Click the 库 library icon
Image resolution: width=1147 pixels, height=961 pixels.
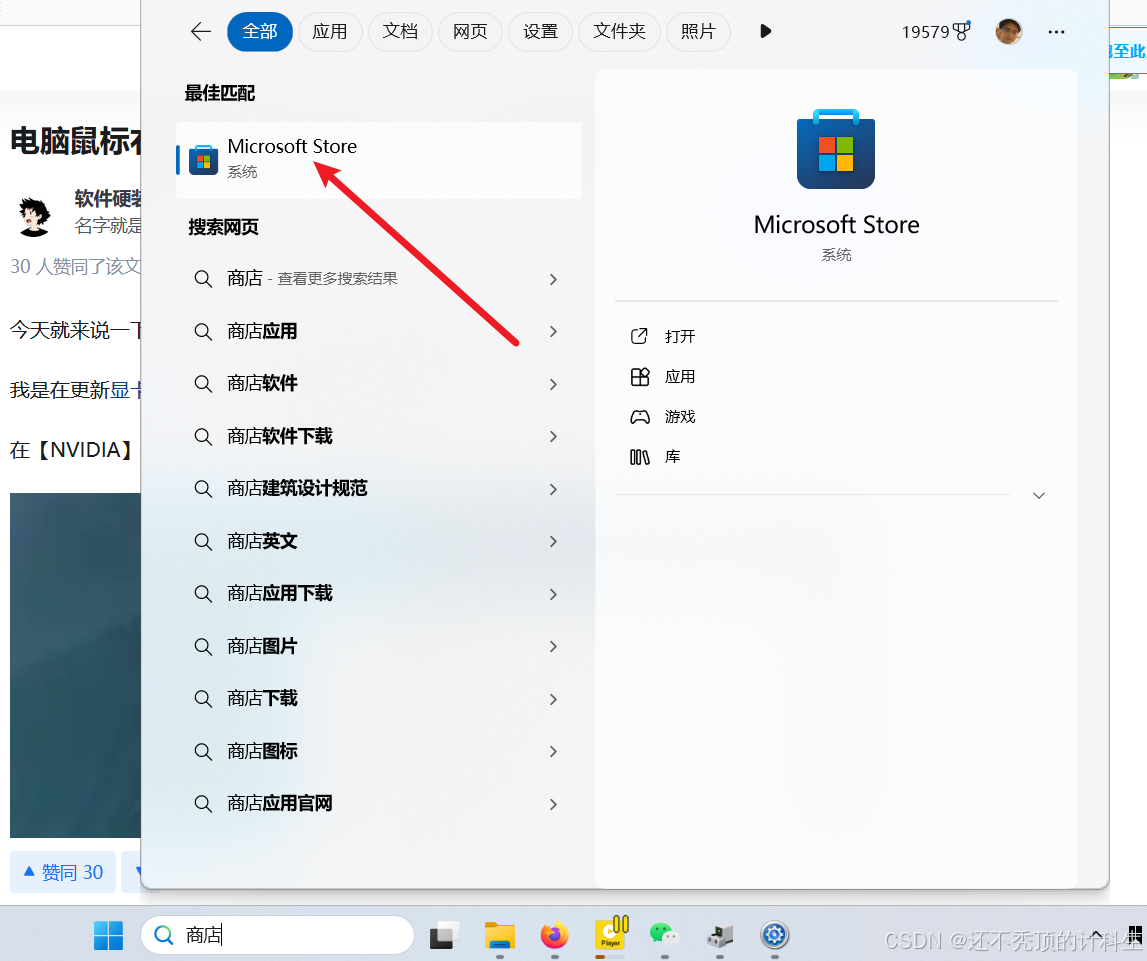[x=639, y=457]
